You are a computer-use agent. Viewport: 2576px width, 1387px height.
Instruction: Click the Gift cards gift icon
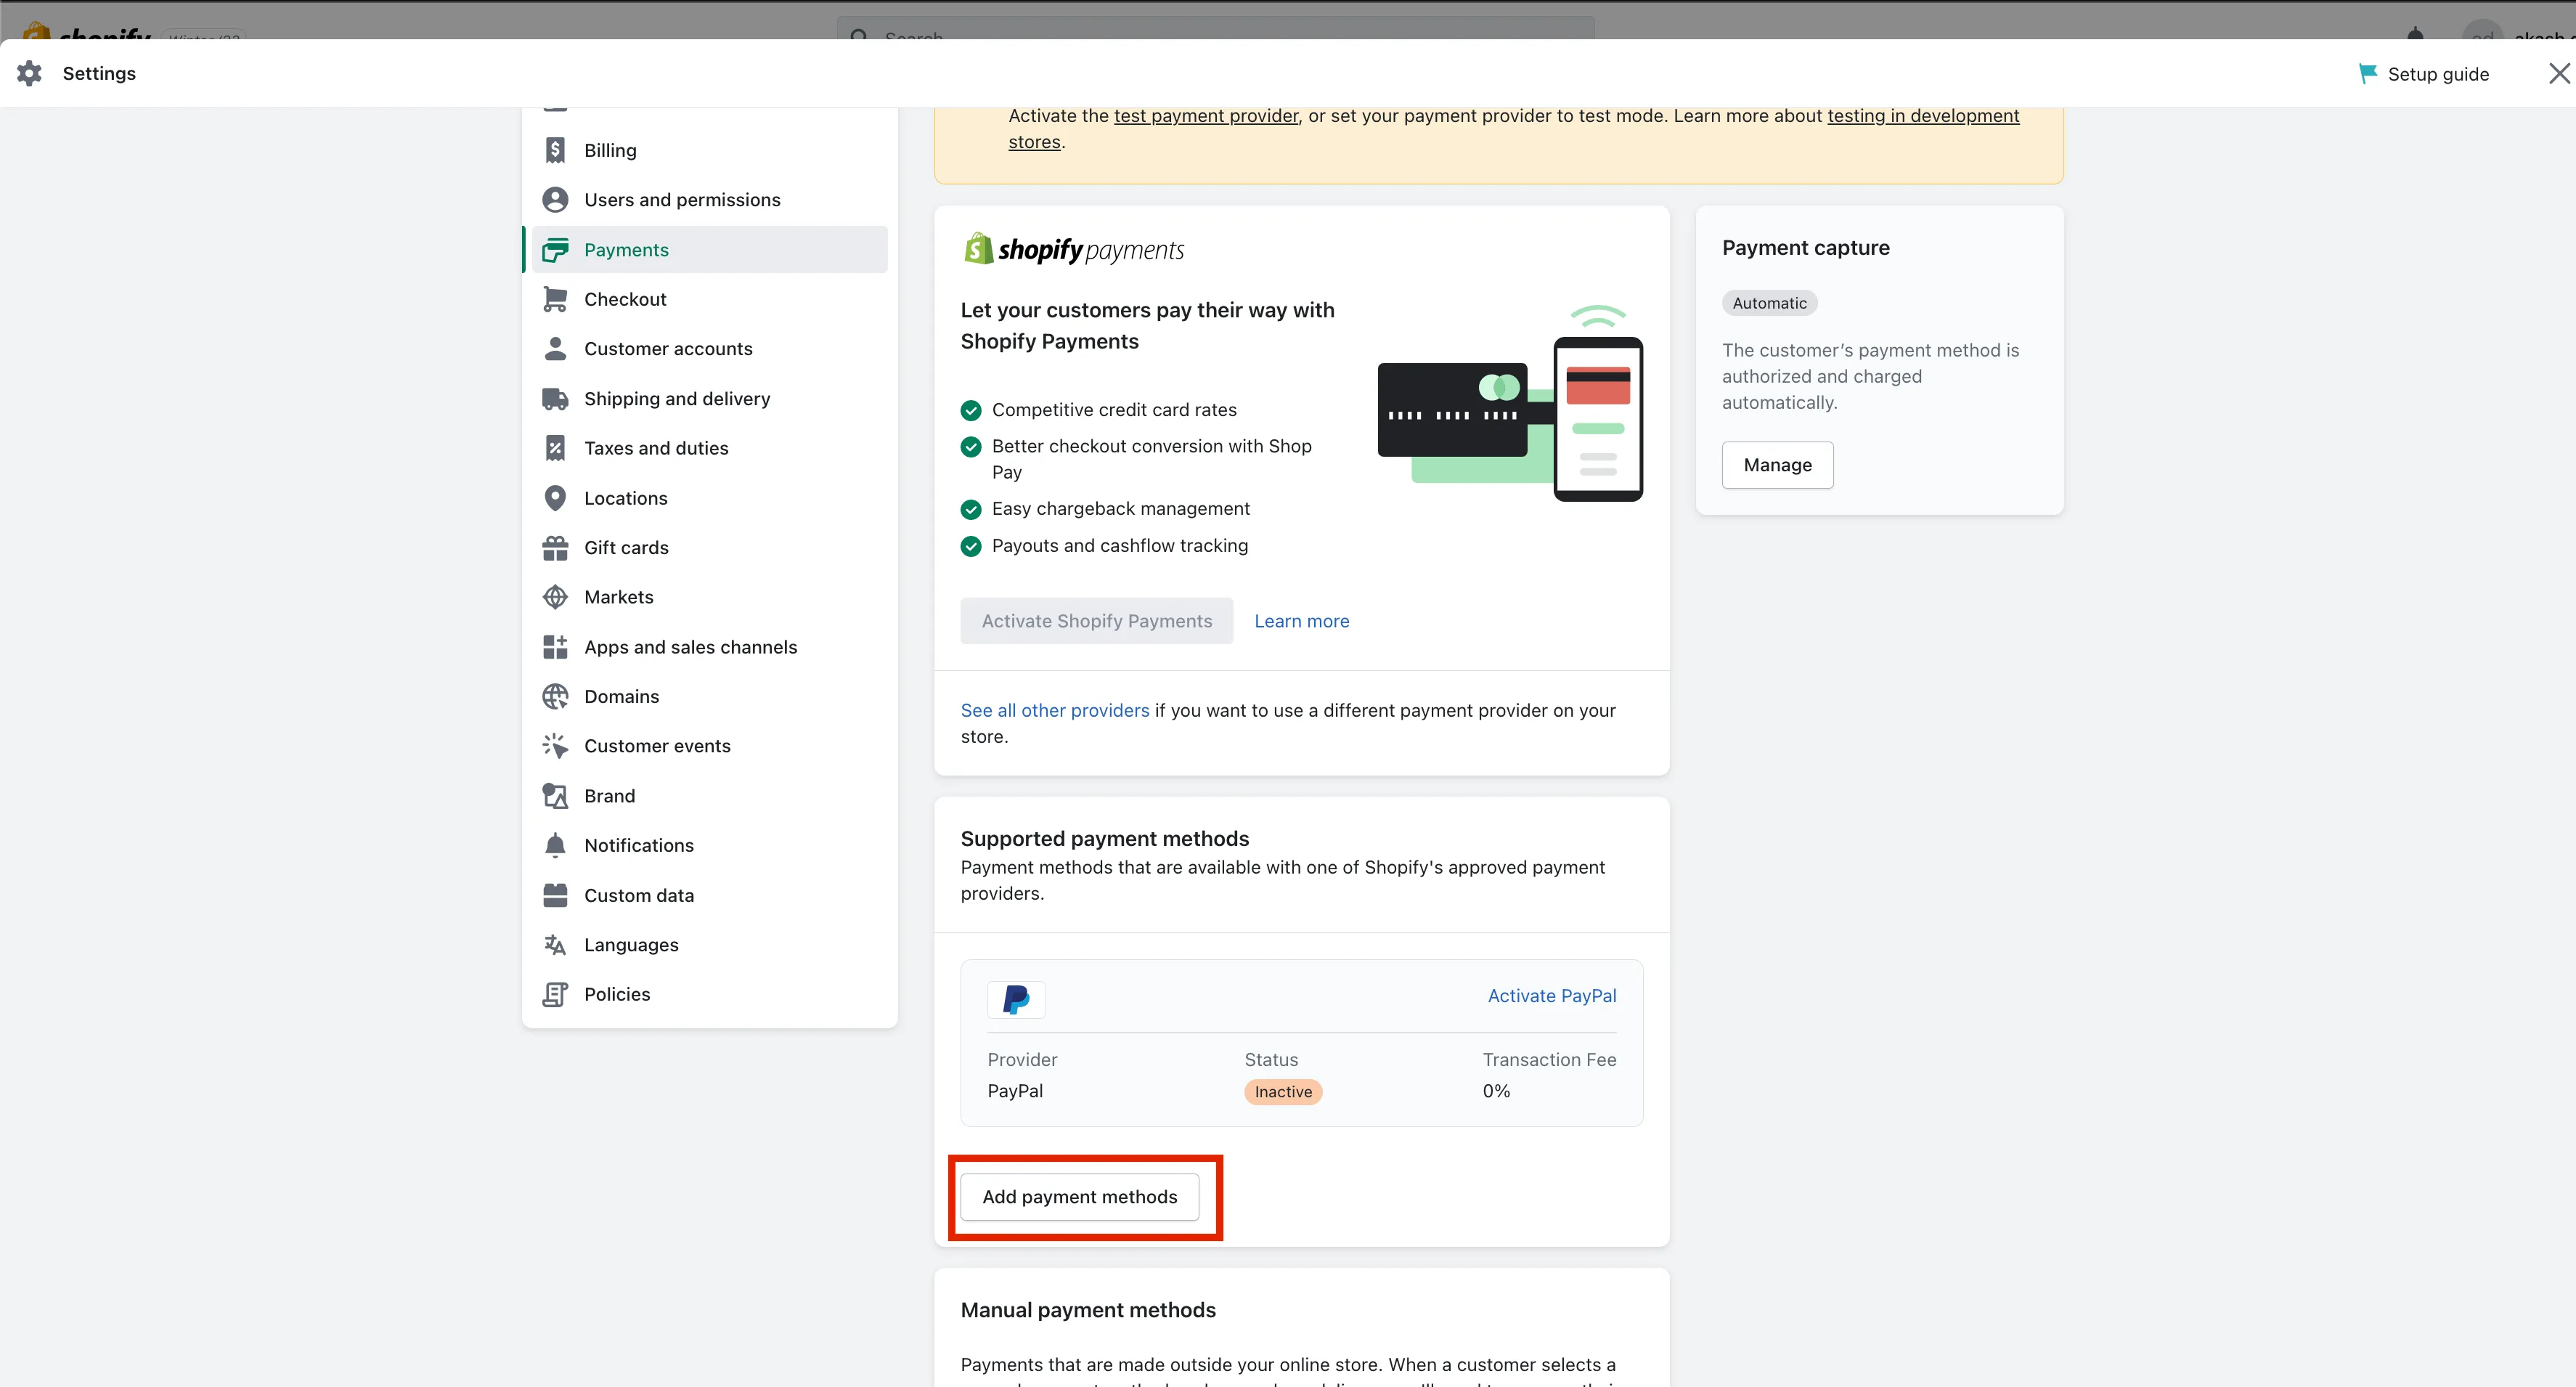pos(555,548)
